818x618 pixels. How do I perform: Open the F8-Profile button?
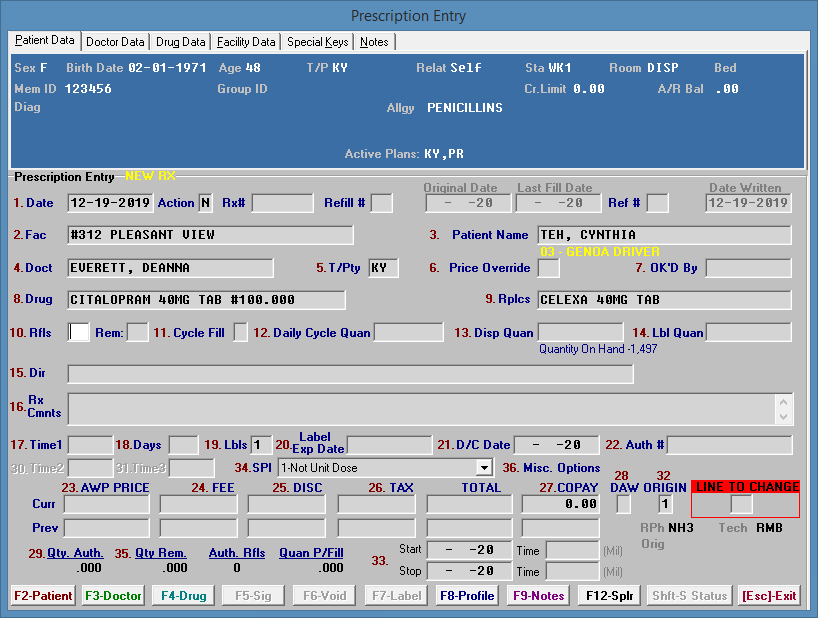pyautogui.click(x=467, y=596)
